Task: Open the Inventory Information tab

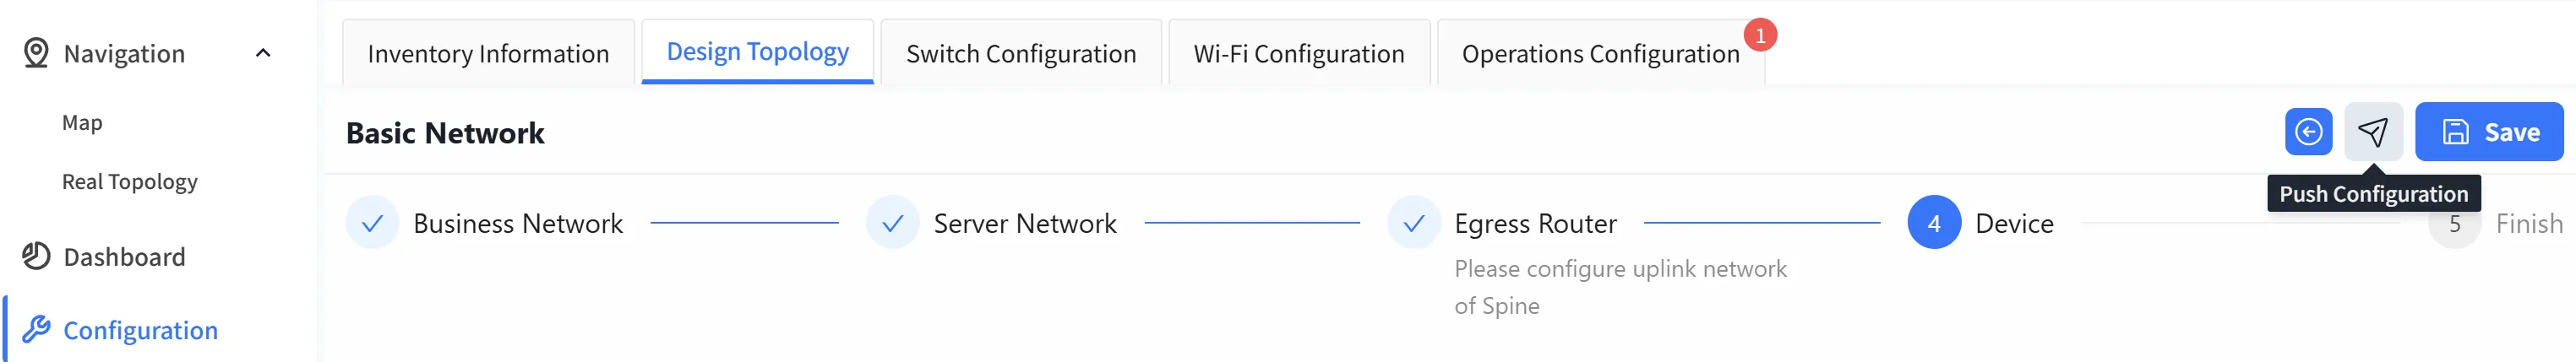Action: [x=488, y=53]
